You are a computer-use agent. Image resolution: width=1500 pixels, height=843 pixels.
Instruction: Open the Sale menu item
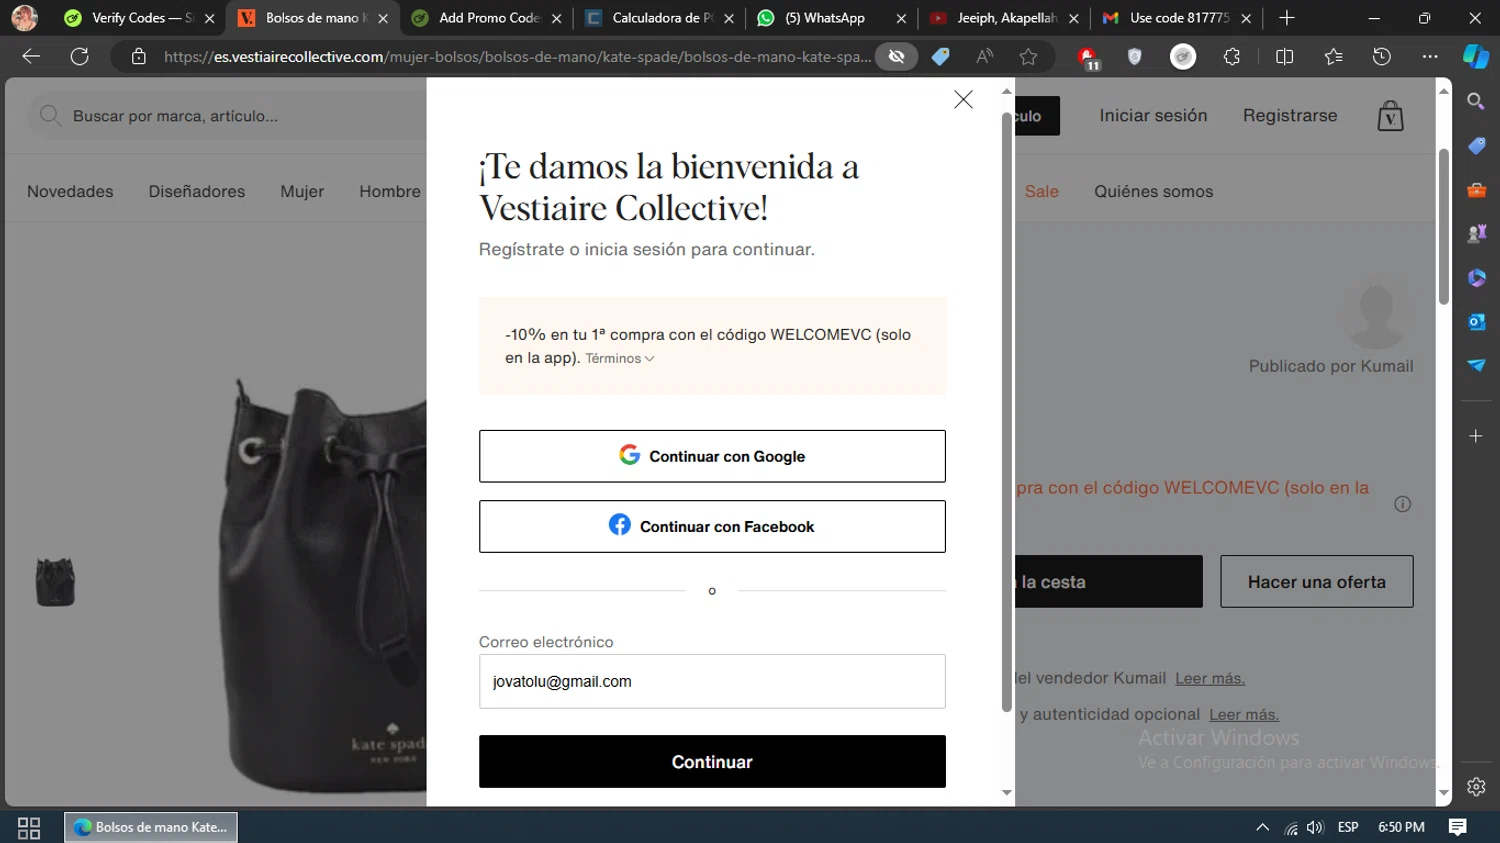(1041, 191)
